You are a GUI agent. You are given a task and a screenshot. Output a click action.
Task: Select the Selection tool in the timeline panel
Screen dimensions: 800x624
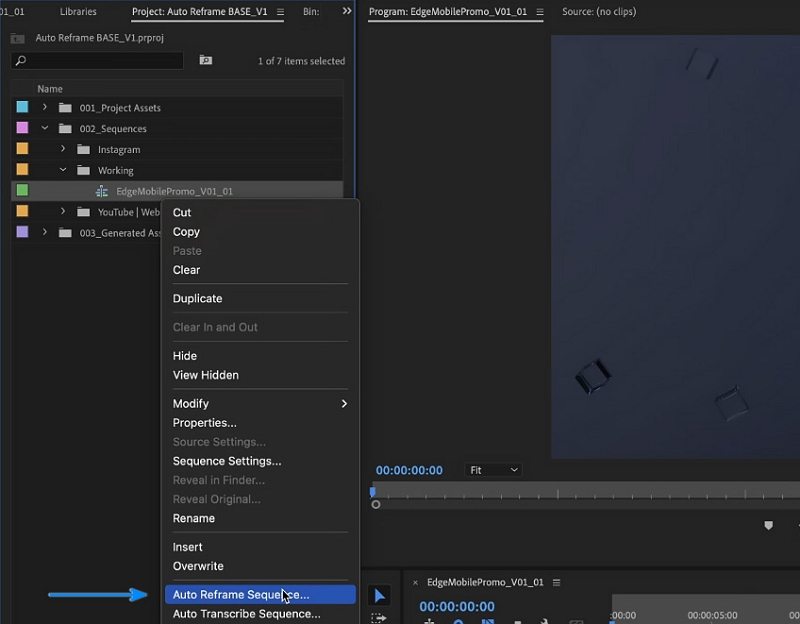(380, 594)
